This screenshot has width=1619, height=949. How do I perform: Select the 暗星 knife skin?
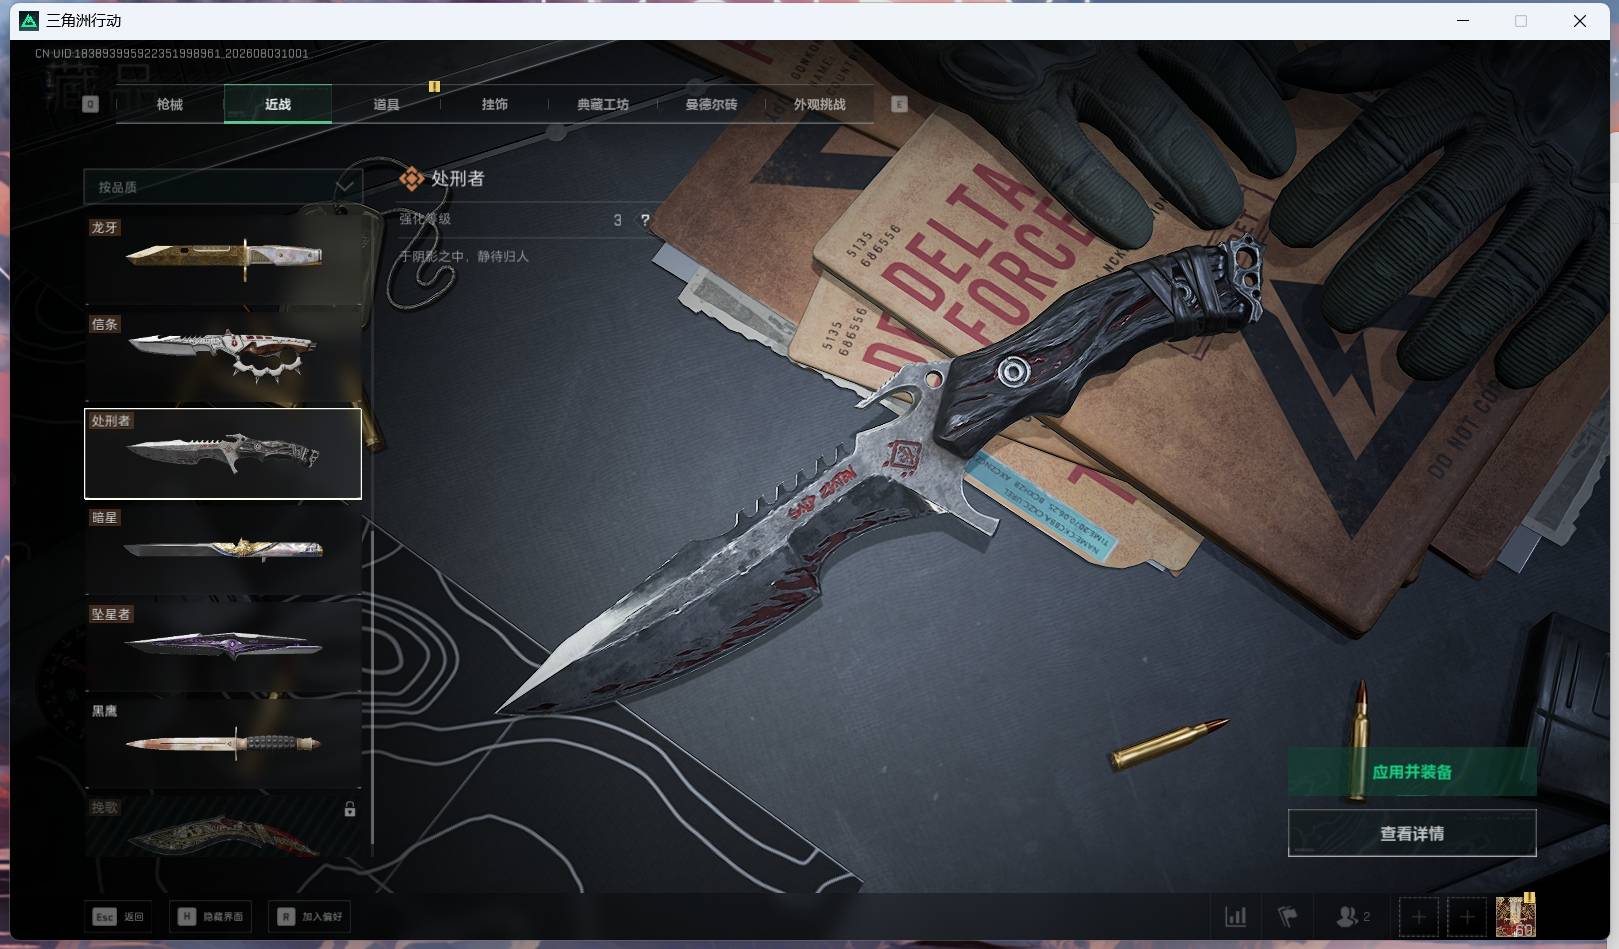coord(223,550)
